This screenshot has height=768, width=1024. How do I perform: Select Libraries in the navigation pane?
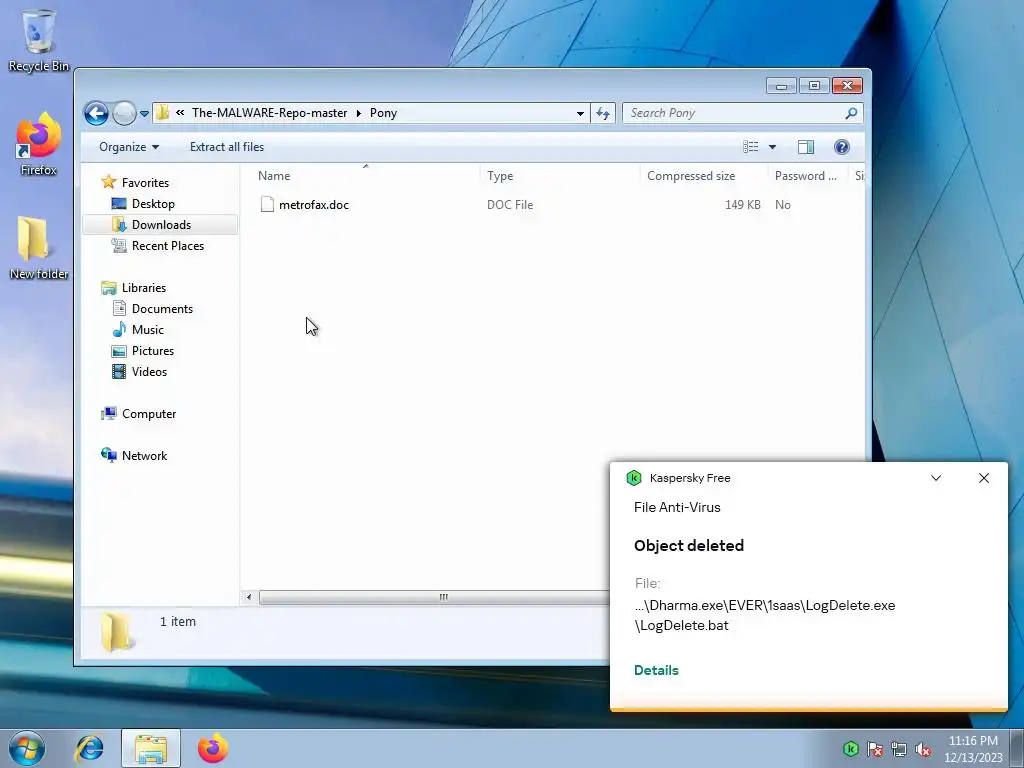144,288
